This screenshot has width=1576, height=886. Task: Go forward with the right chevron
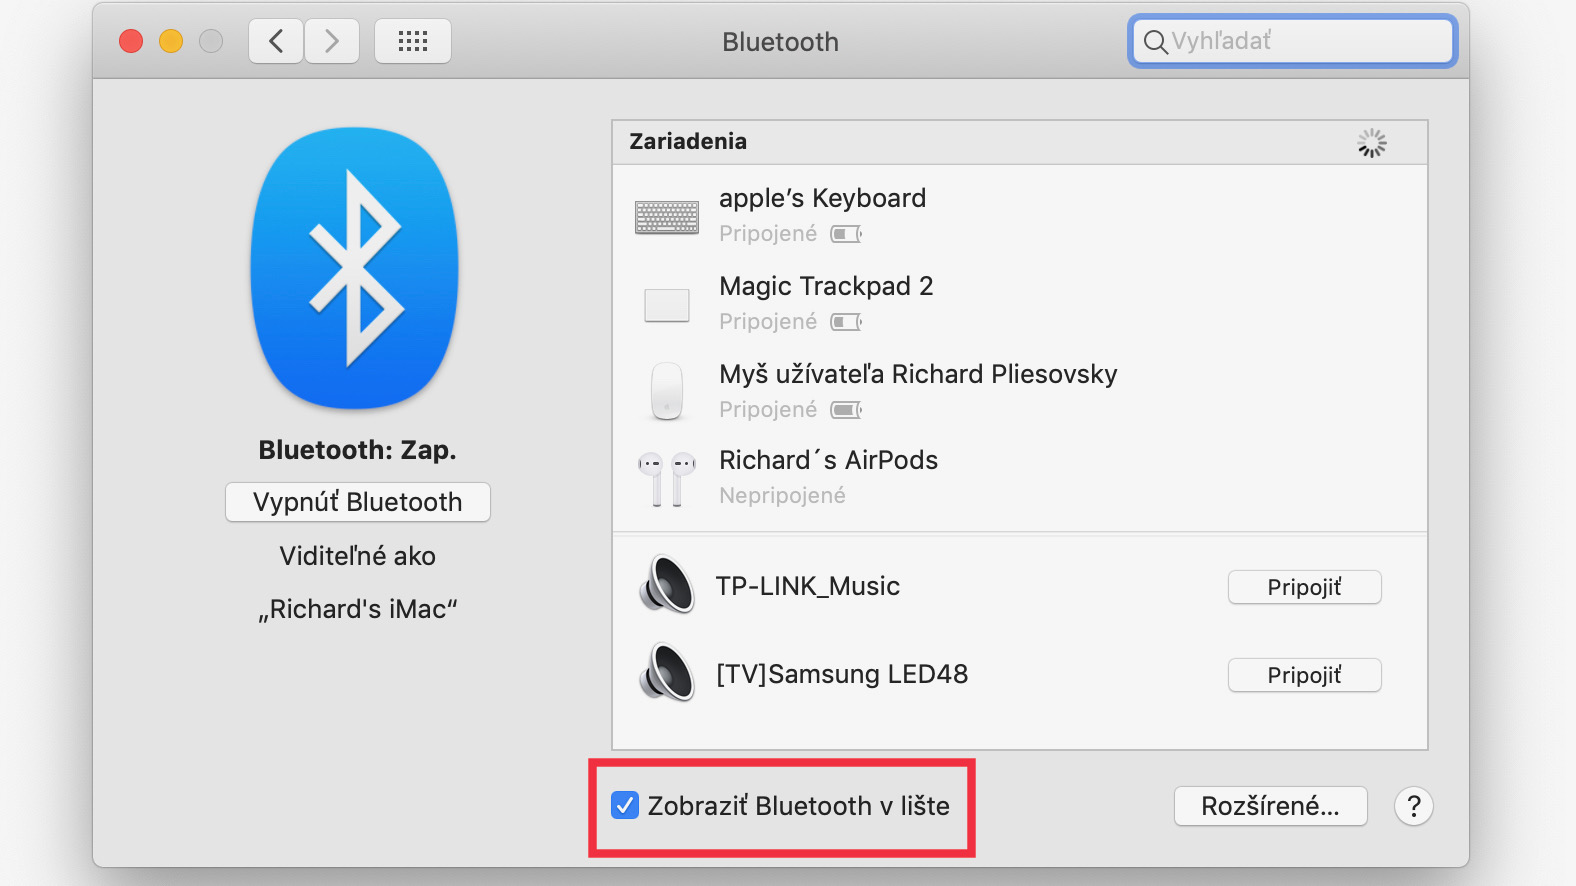[332, 41]
